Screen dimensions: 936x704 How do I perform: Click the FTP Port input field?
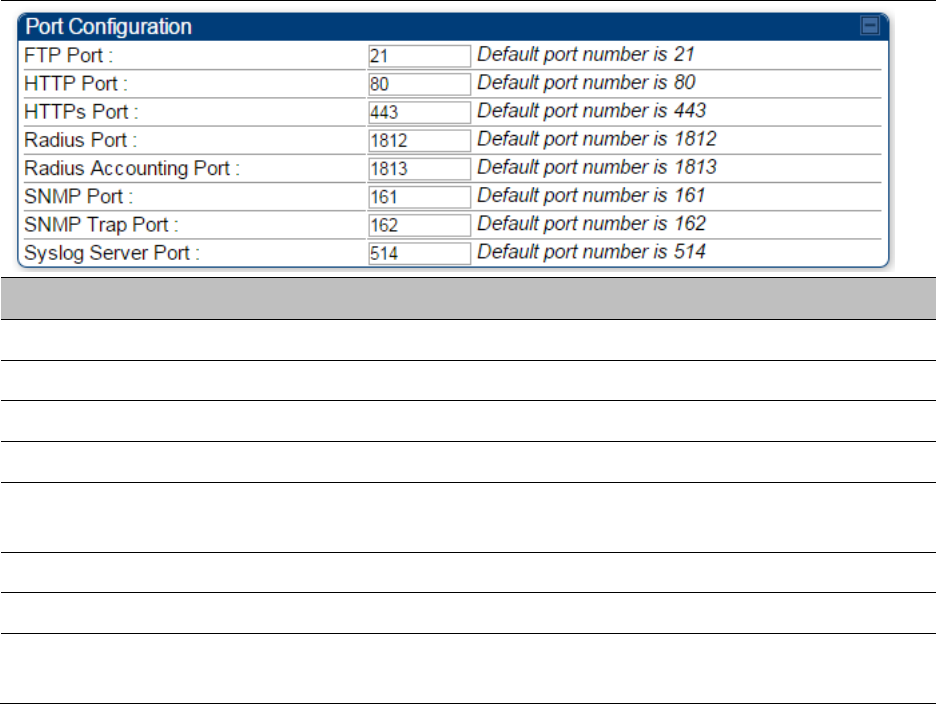point(419,56)
